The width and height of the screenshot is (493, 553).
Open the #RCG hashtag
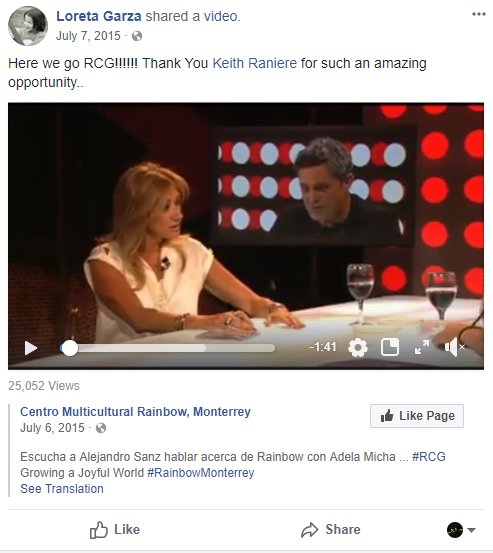tap(428, 457)
